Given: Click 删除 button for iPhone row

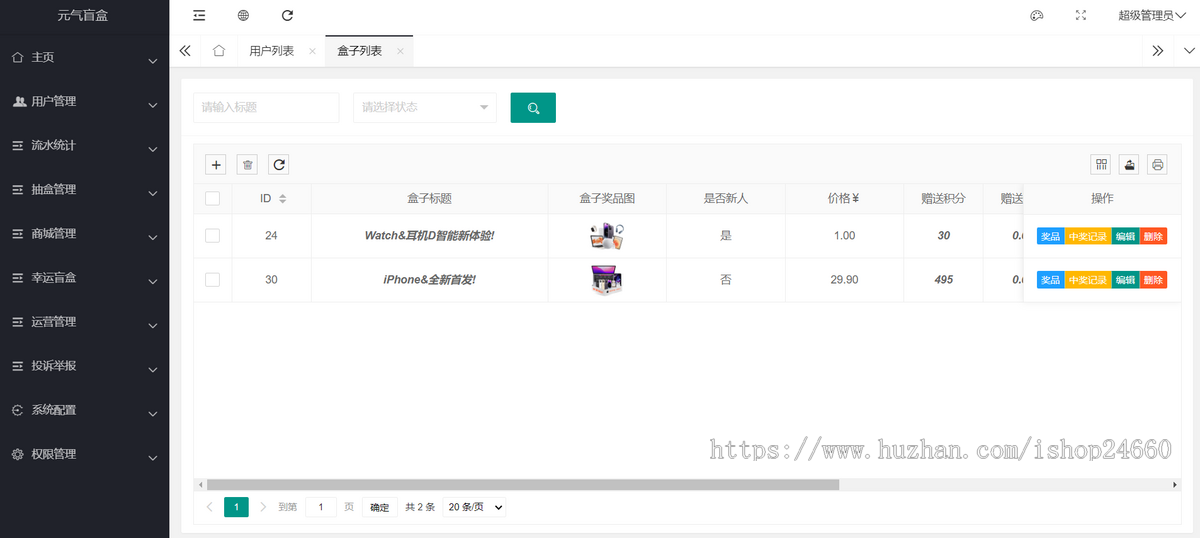Looking at the screenshot, I should coord(1153,280).
